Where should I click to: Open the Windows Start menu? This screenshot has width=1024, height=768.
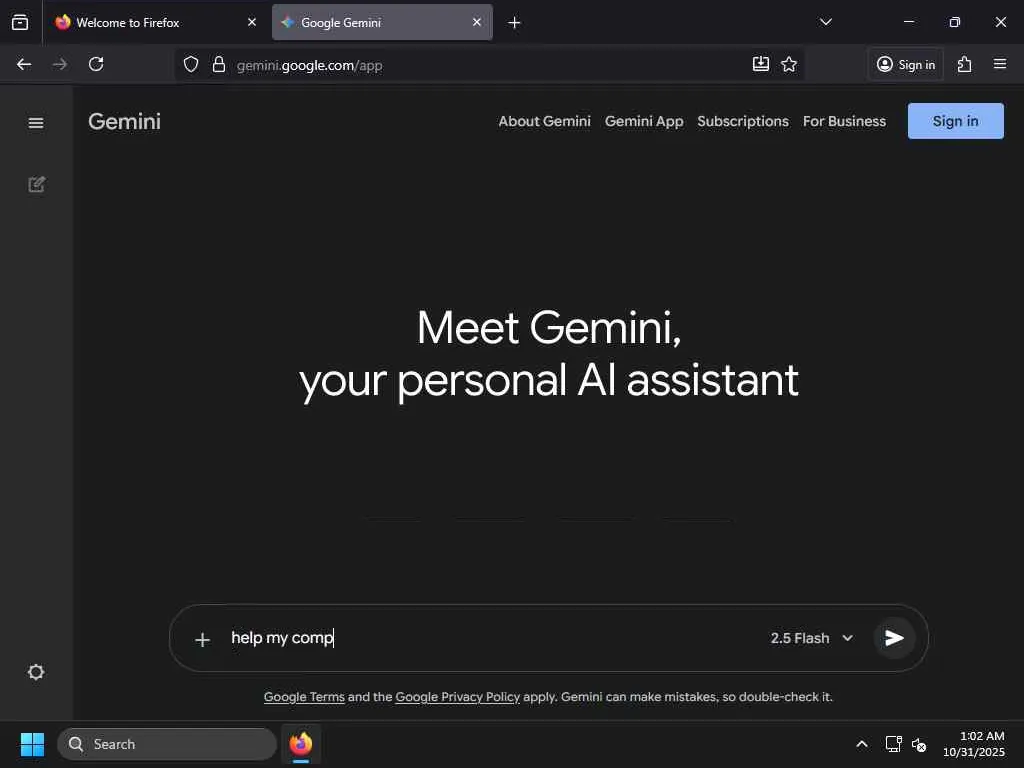click(x=32, y=744)
